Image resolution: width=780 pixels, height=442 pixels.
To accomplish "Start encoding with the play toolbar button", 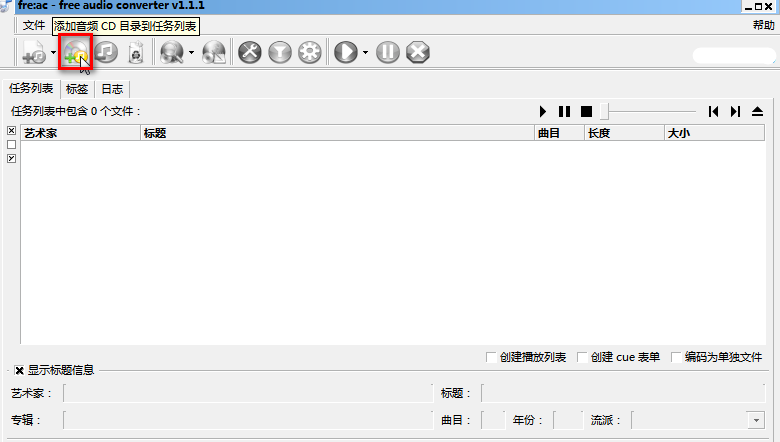I will coord(346,52).
